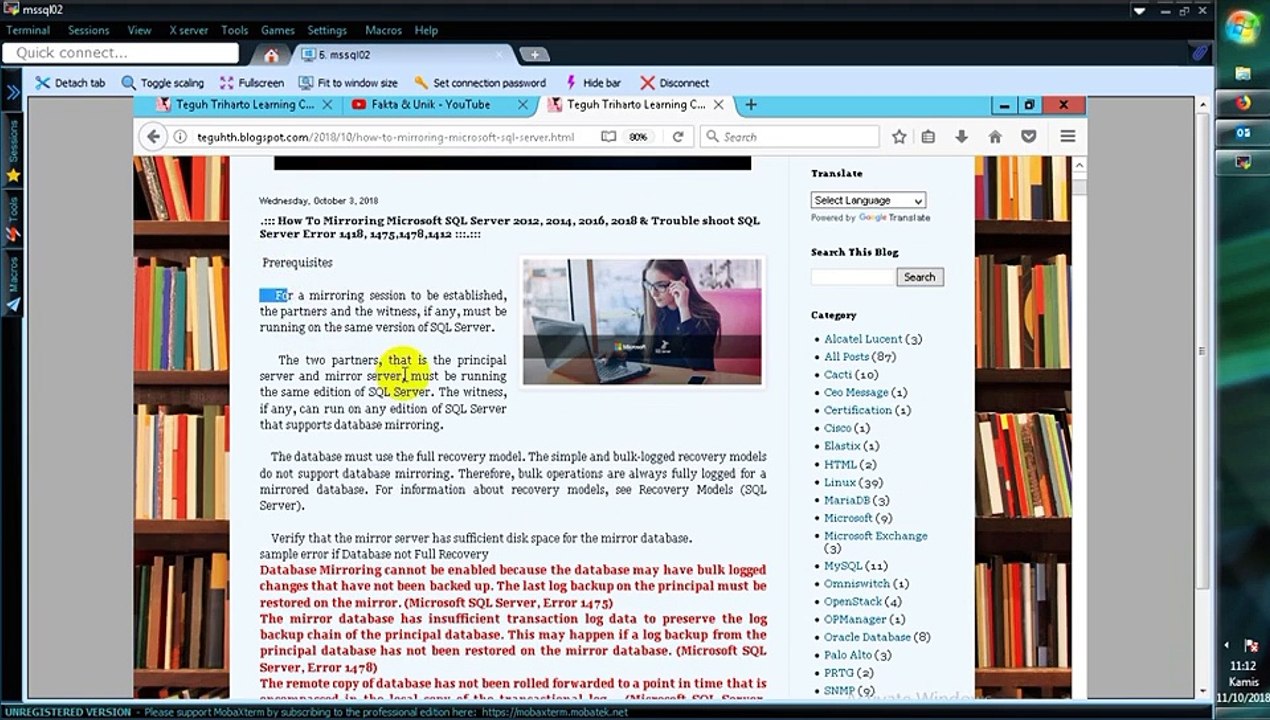Go back in the Firefox browser
The width and height of the screenshot is (1270, 720).
pyautogui.click(x=152, y=137)
